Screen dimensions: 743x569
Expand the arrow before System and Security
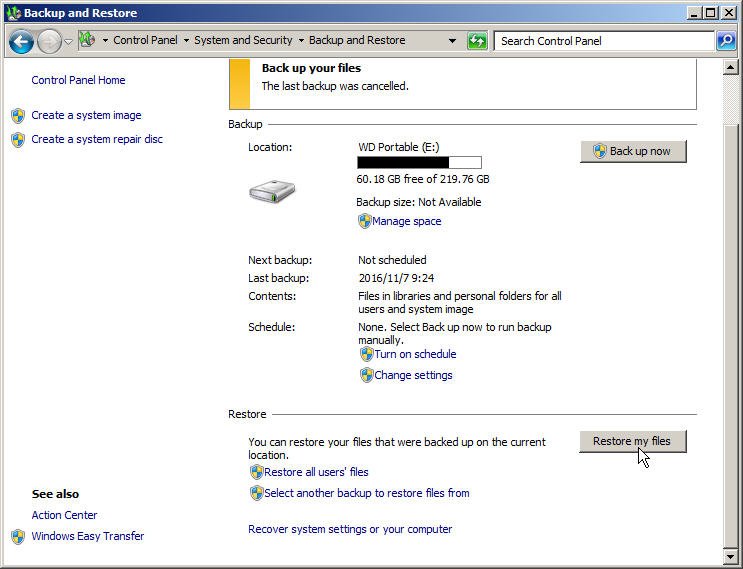pos(186,41)
